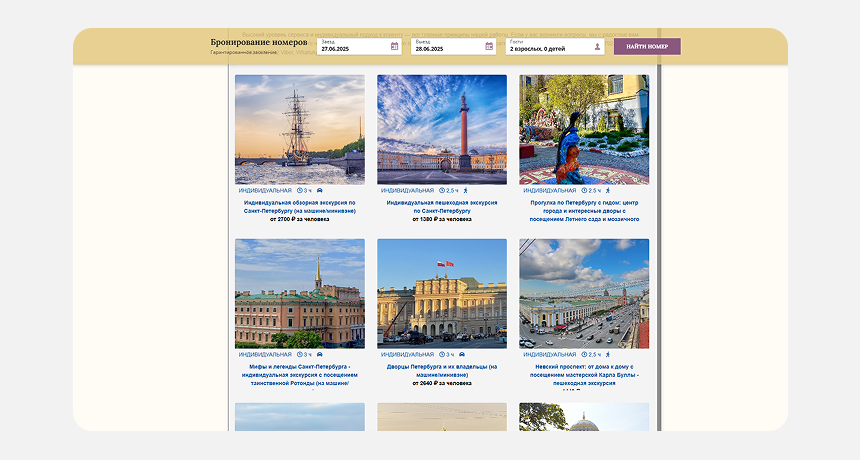Image resolution: width=860 pixels, height=460 pixels.
Task: Click the car icon under the Мифы и легенды tour
Action: point(320,355)
